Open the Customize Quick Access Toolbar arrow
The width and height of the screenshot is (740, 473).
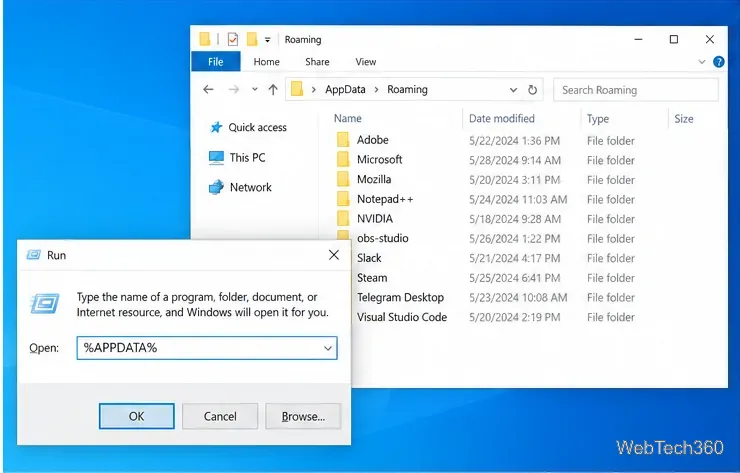click(x=268, y=40)
